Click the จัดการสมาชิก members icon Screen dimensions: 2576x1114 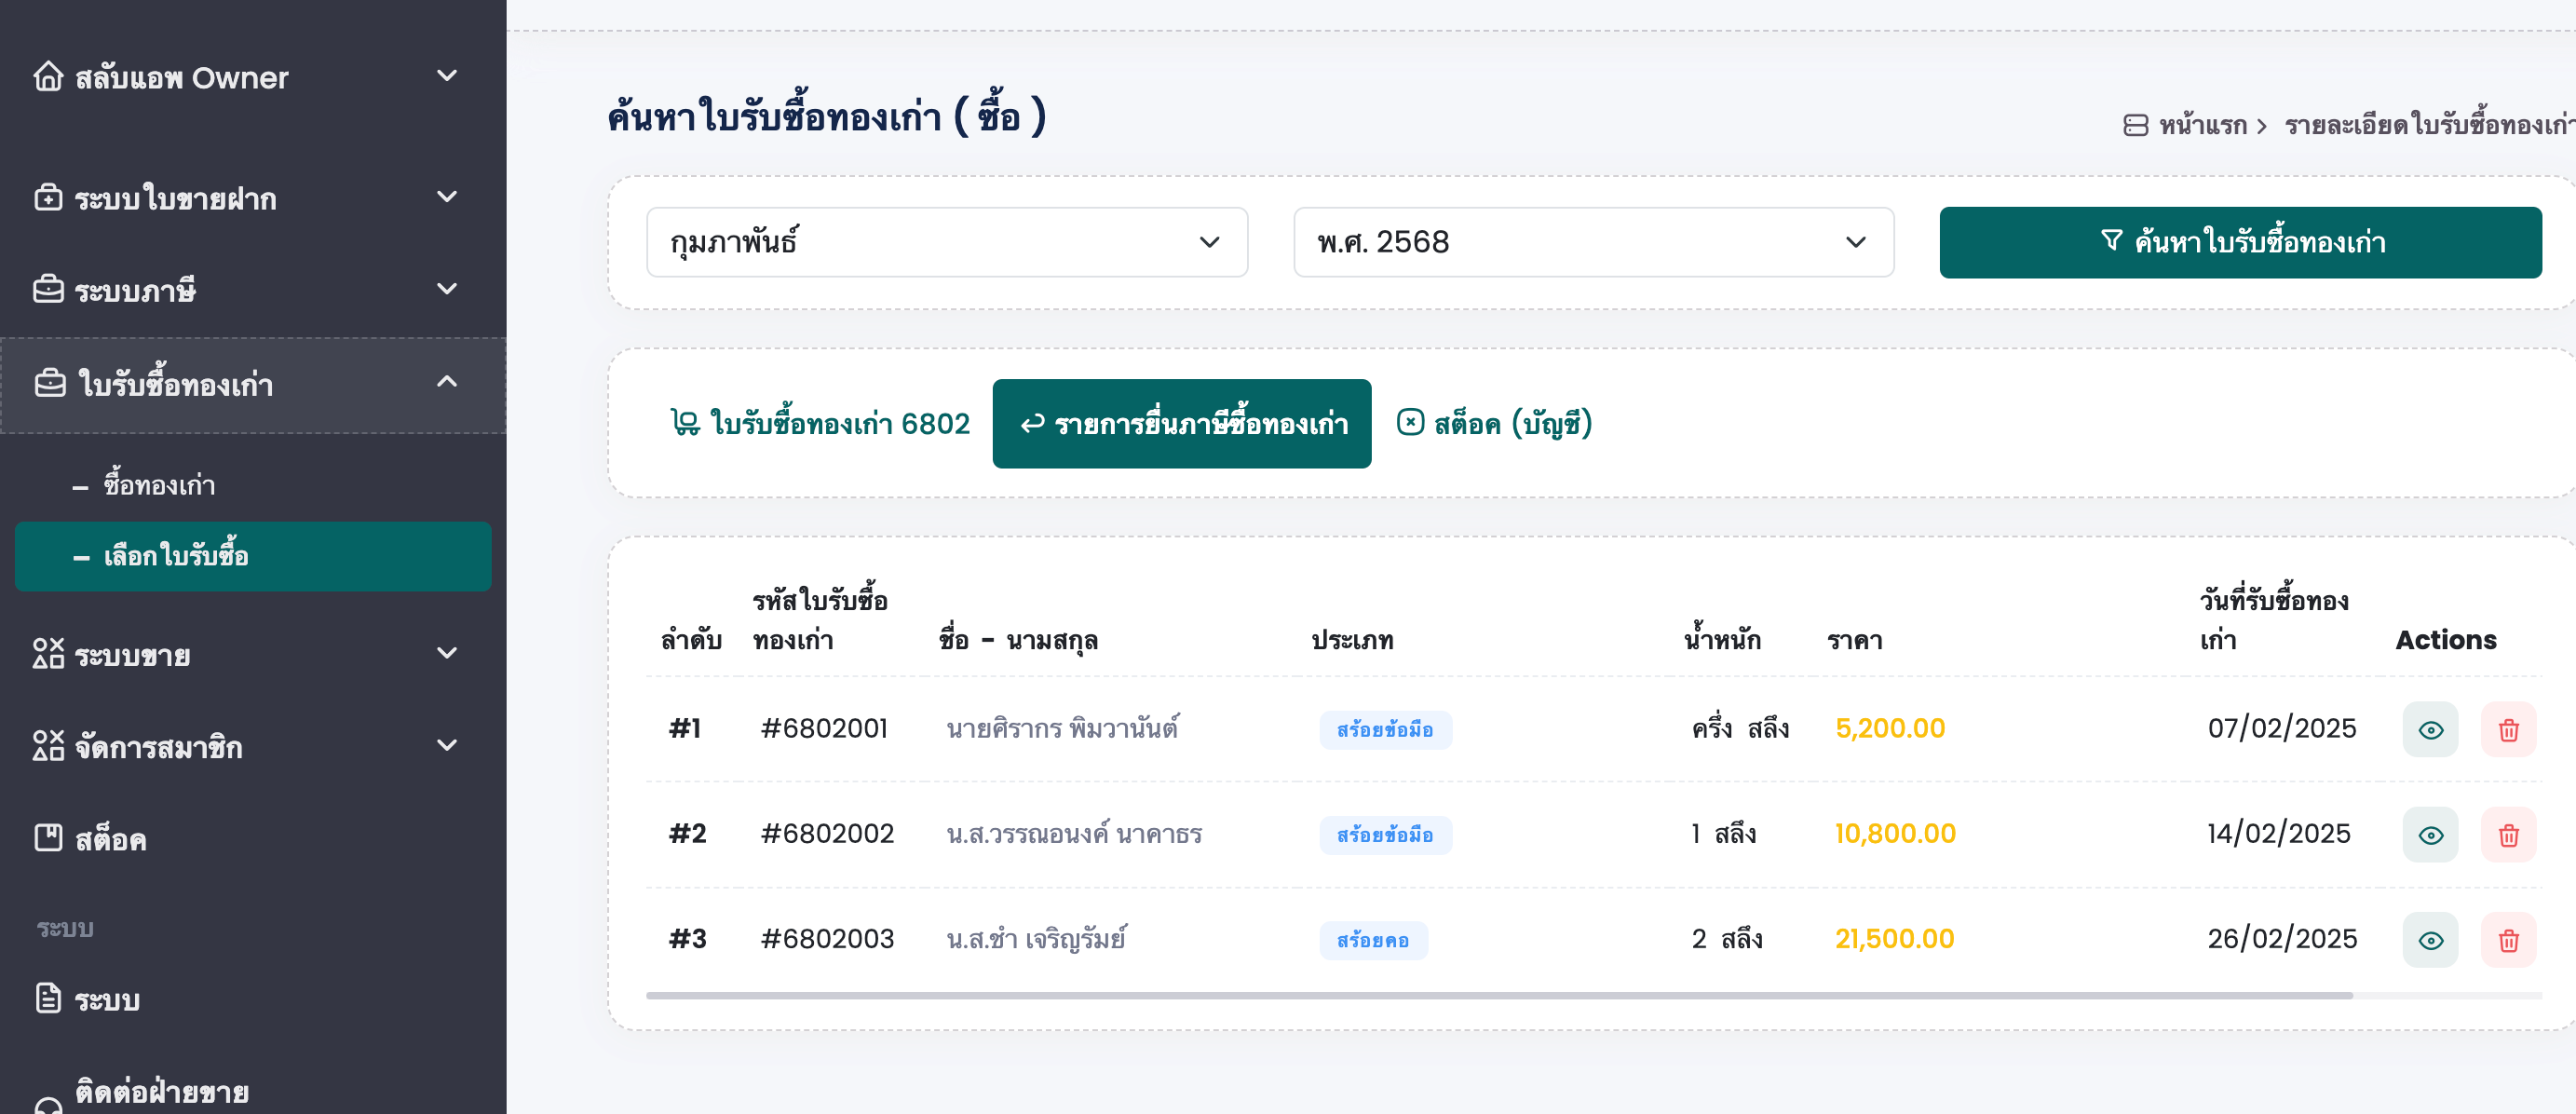click(x=50, y=747)
